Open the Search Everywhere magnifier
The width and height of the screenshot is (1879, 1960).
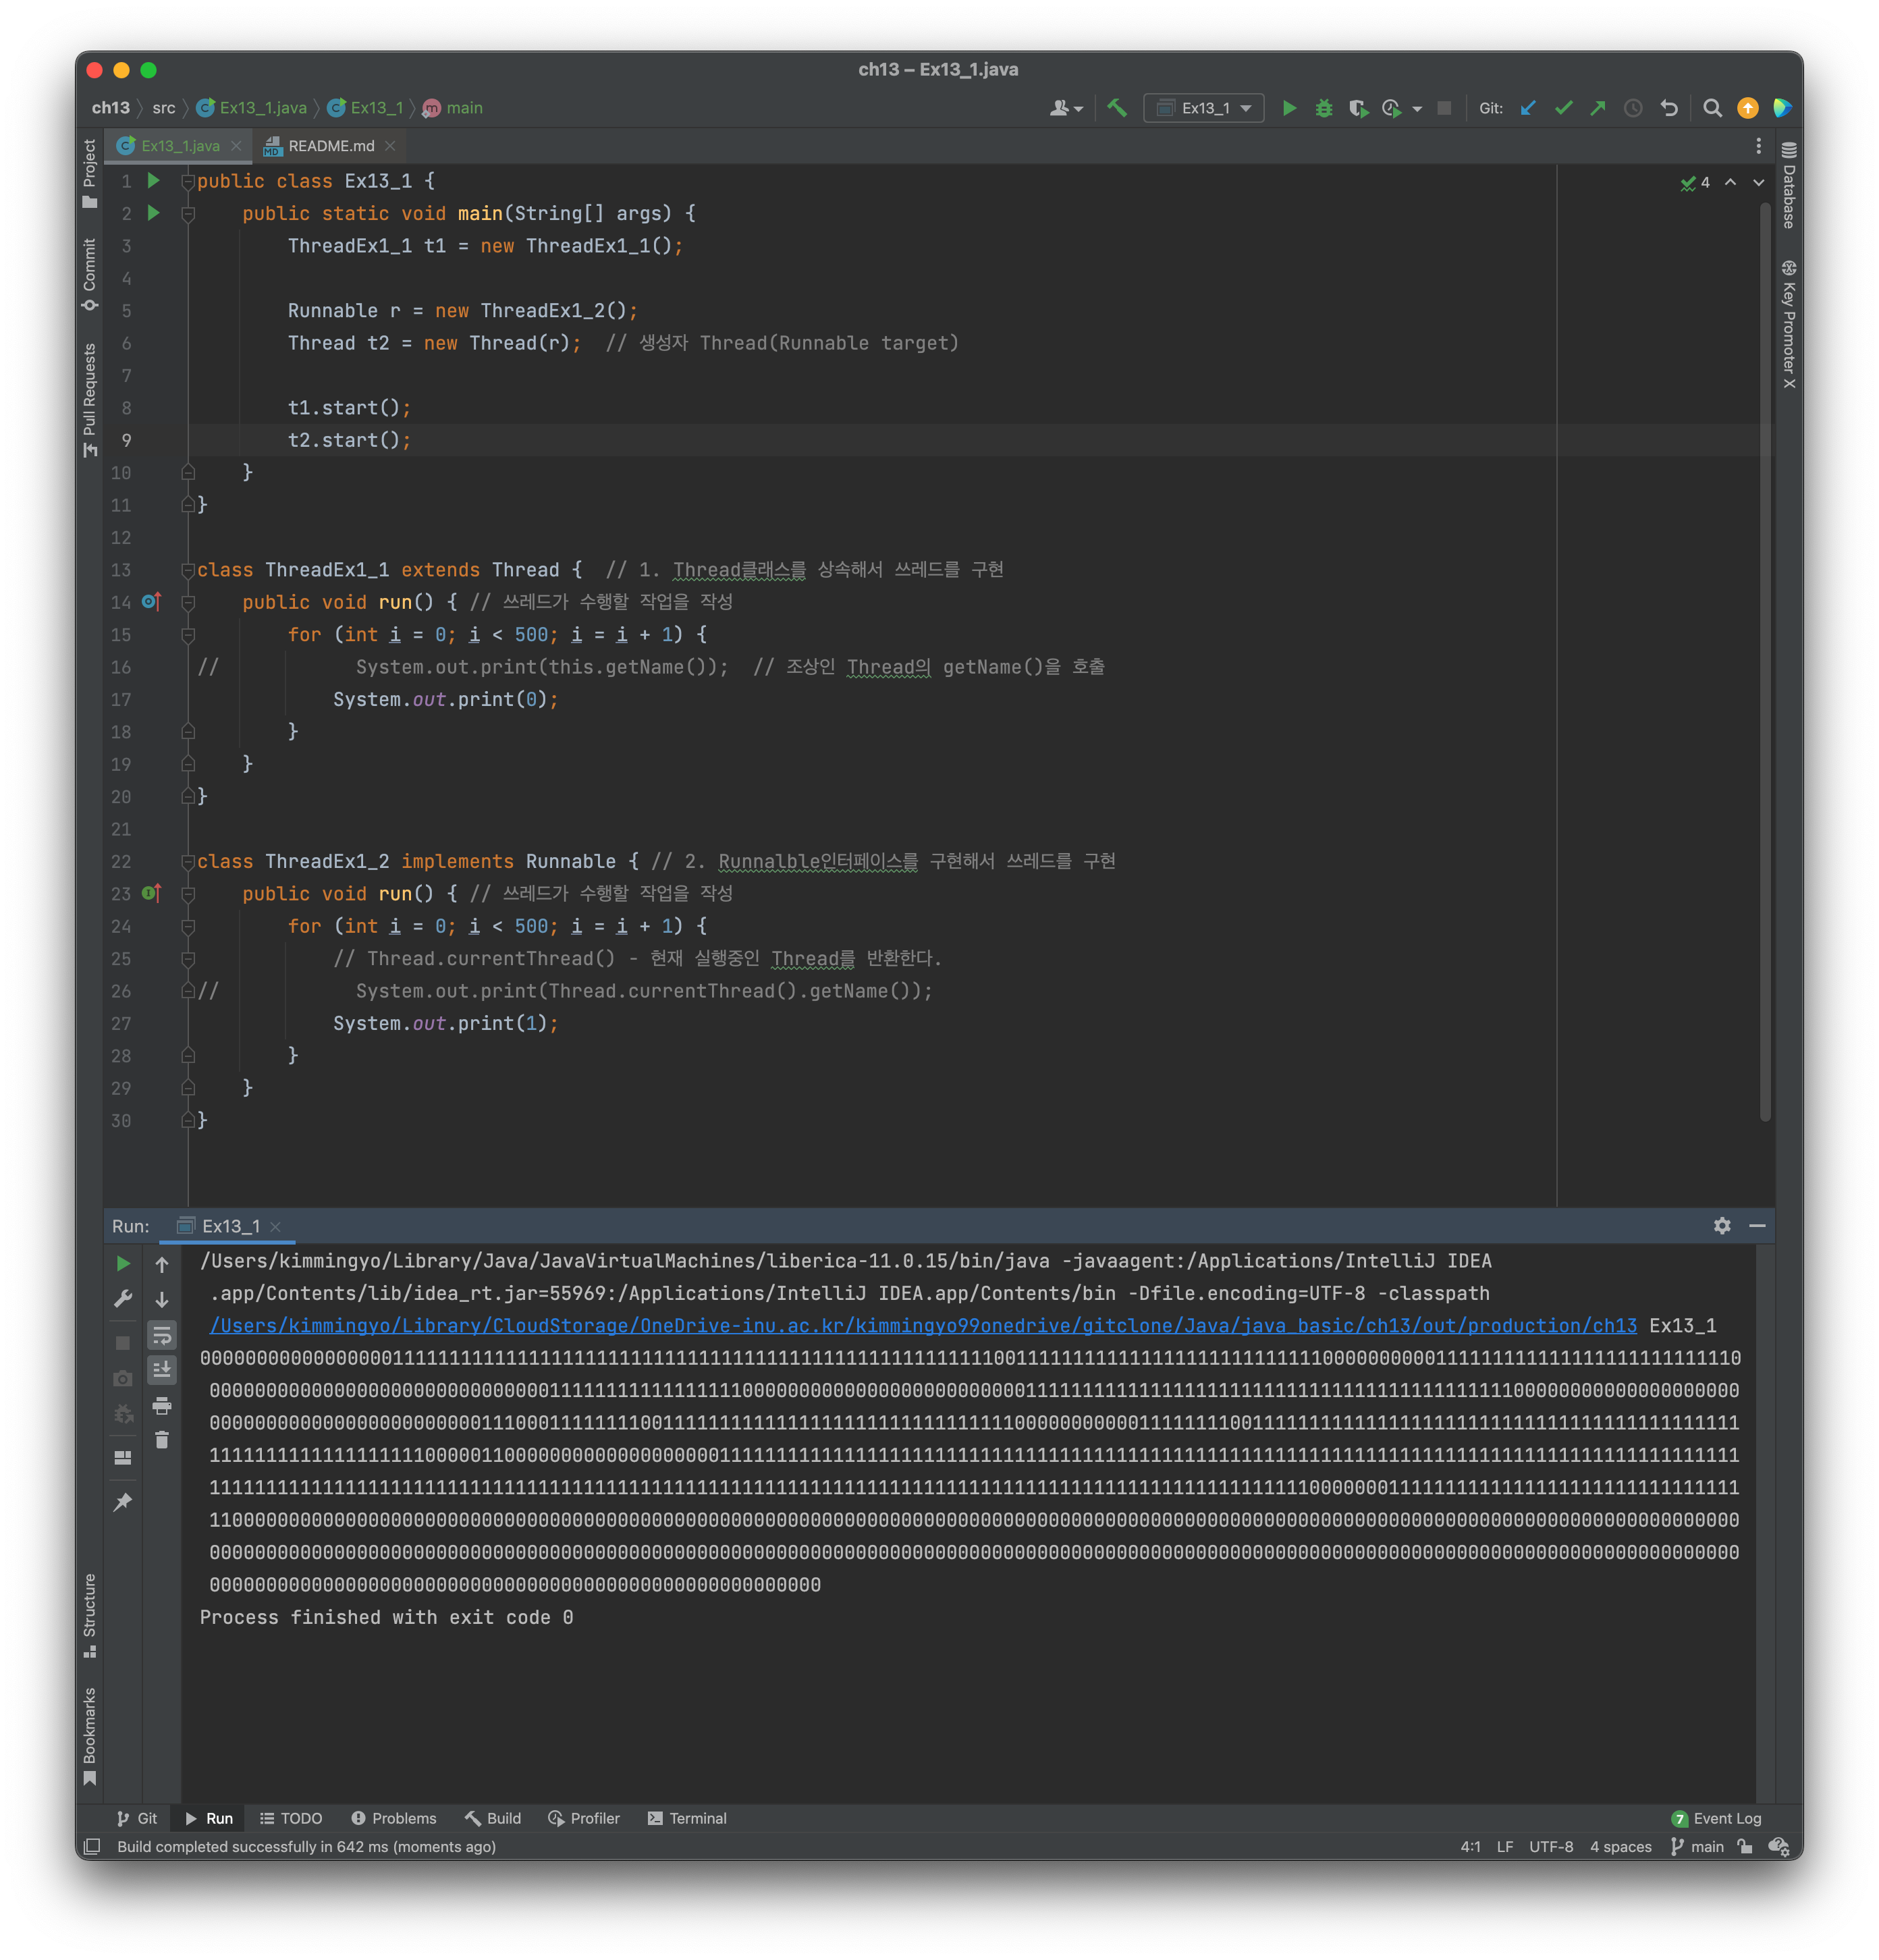click(1712, 108)
